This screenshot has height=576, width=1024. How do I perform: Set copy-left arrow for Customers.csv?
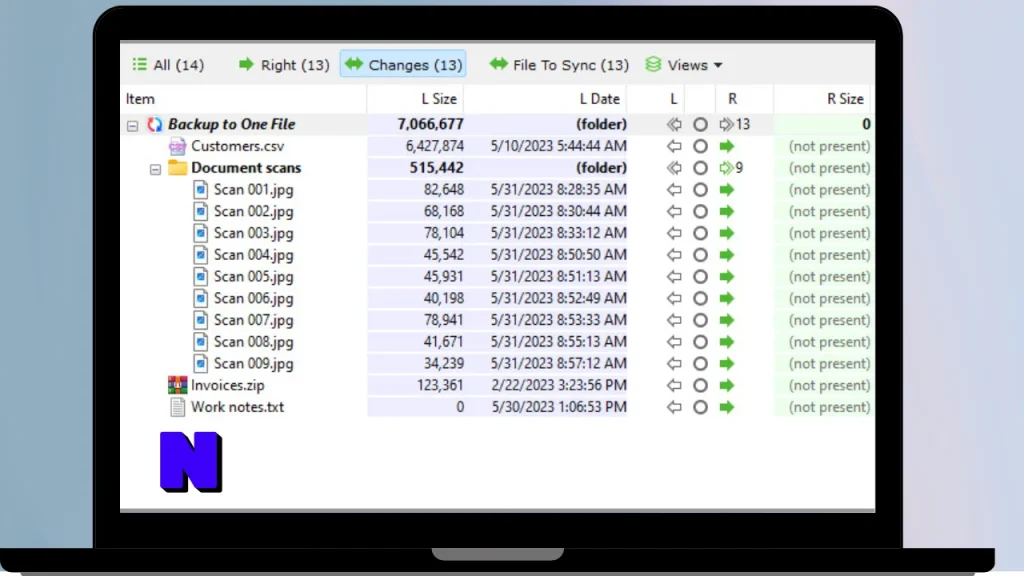[674, 146]
